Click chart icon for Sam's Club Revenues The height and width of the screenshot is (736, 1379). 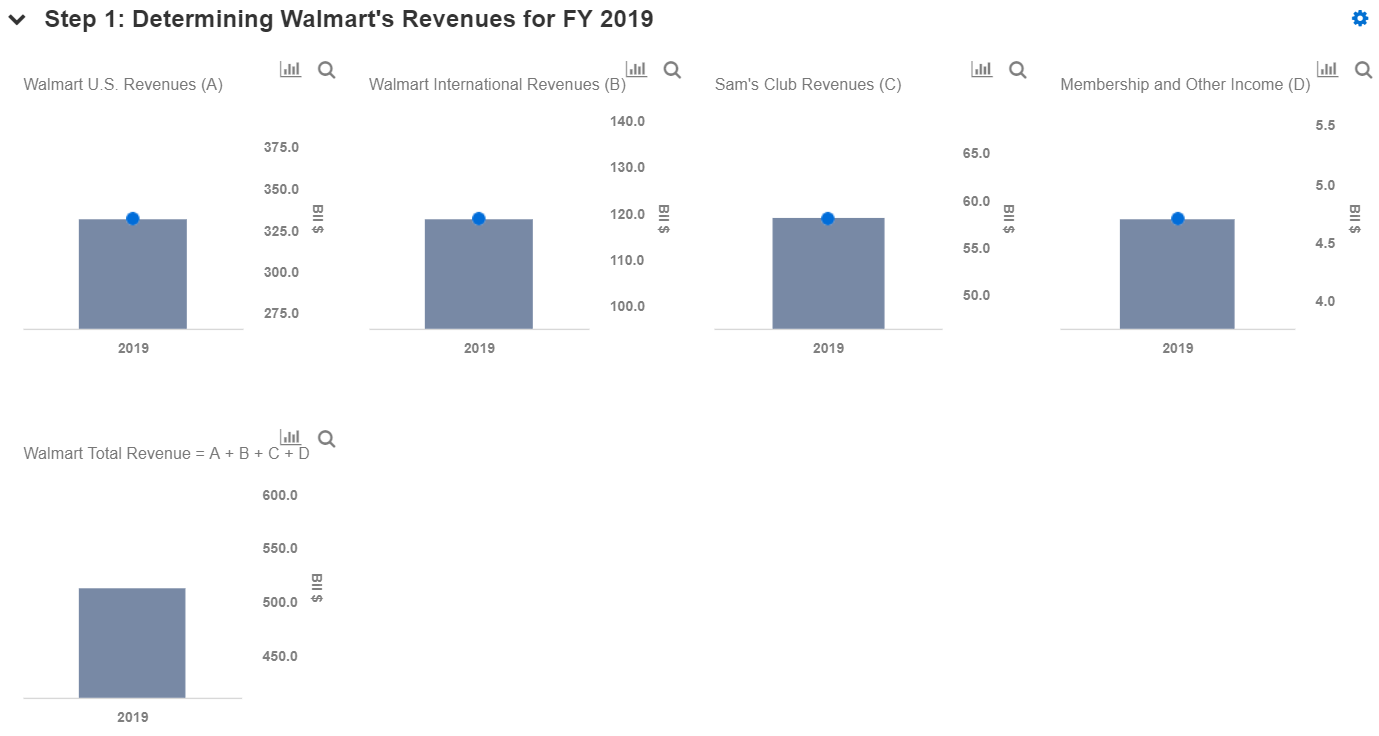982,69
